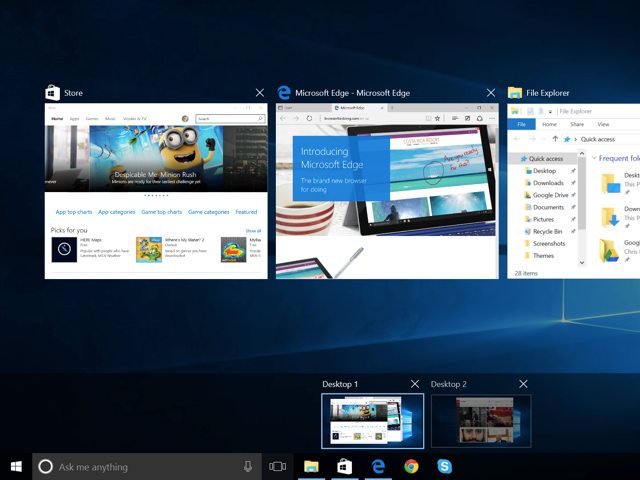Close the Desktop 1 virtual desktop

point(415,384)
